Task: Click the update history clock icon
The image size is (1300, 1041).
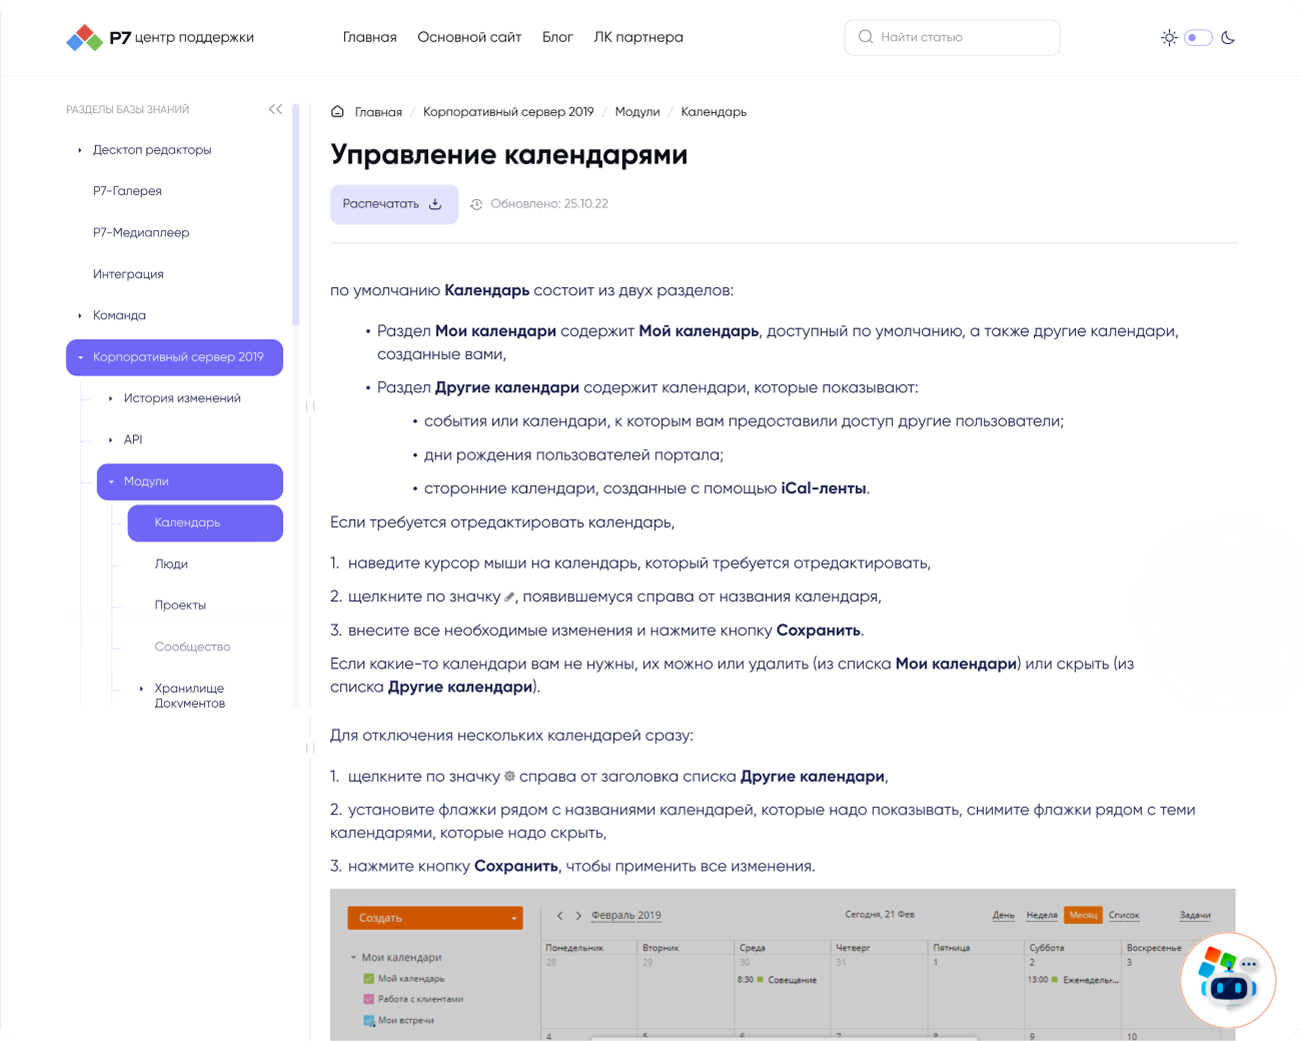Action: point(477,204)
